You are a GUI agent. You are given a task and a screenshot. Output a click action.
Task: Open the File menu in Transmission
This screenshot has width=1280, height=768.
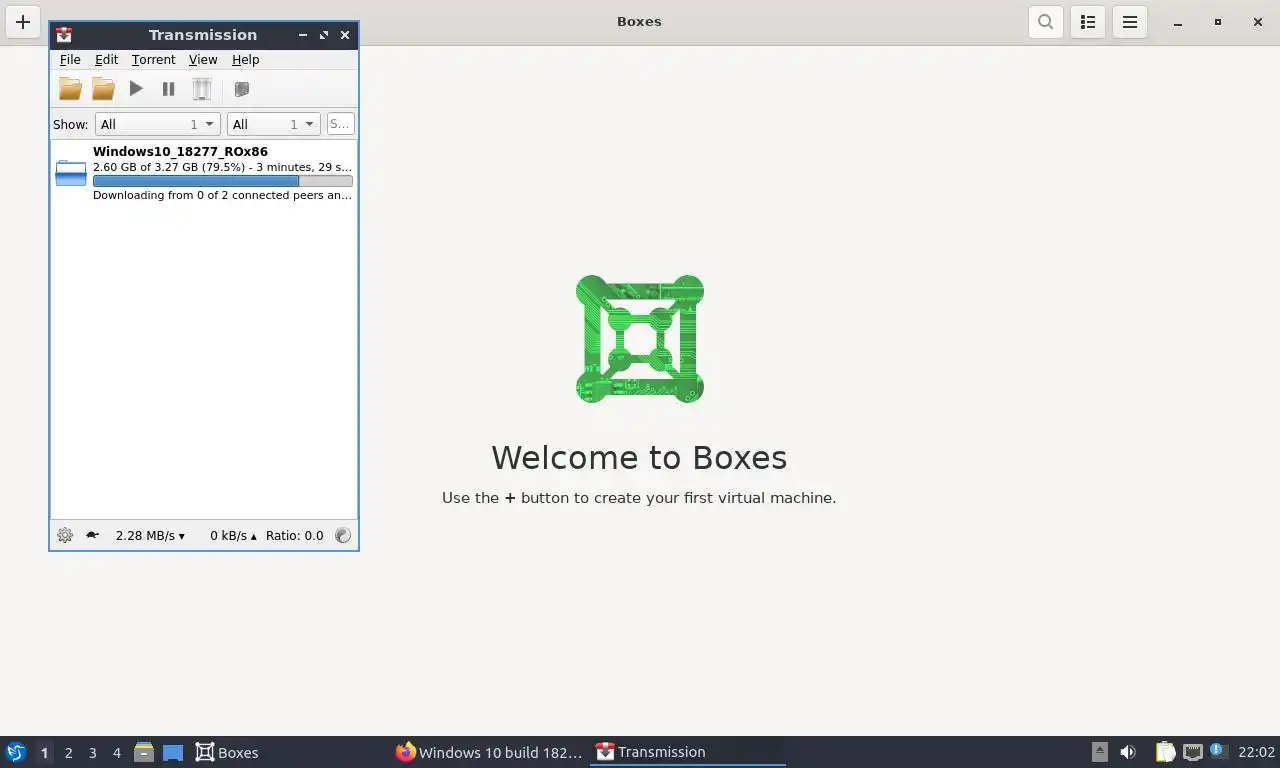70,60
